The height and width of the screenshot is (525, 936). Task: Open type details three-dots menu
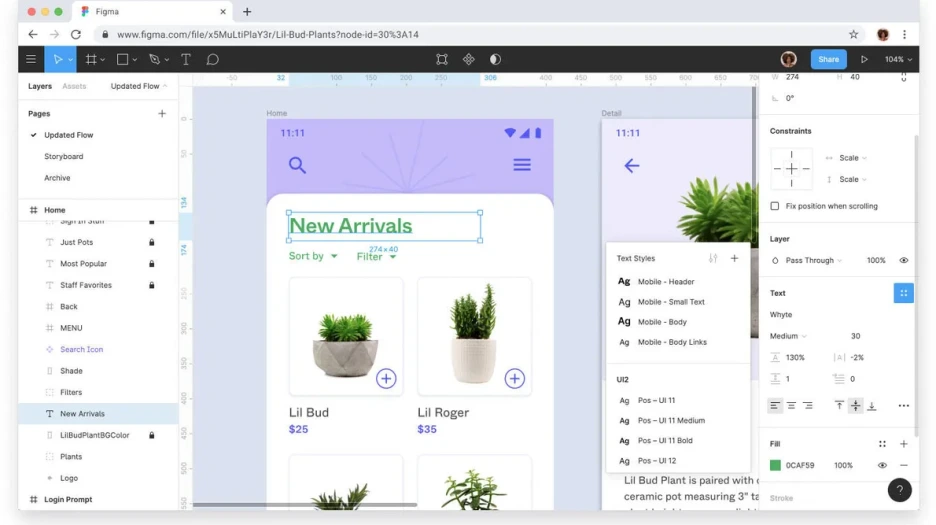tap(903, 406)
